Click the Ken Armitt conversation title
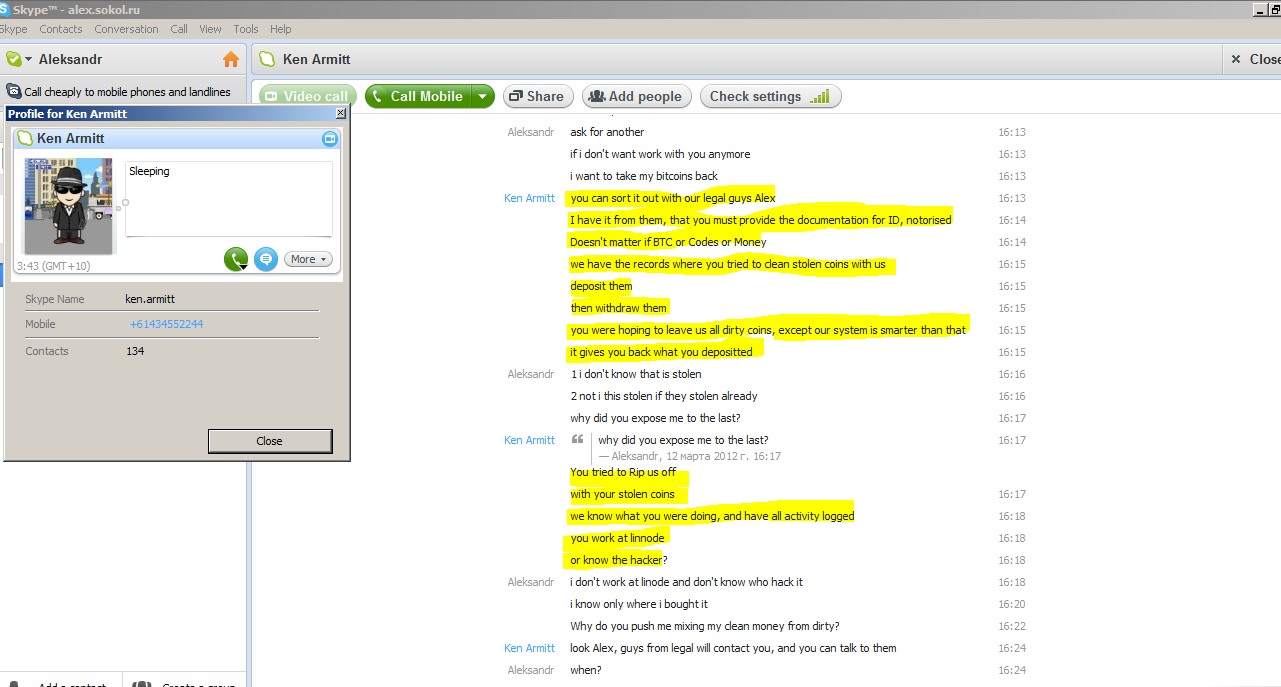The height and width of the screenshot is (687, 1281). click(x=317, y=59)
